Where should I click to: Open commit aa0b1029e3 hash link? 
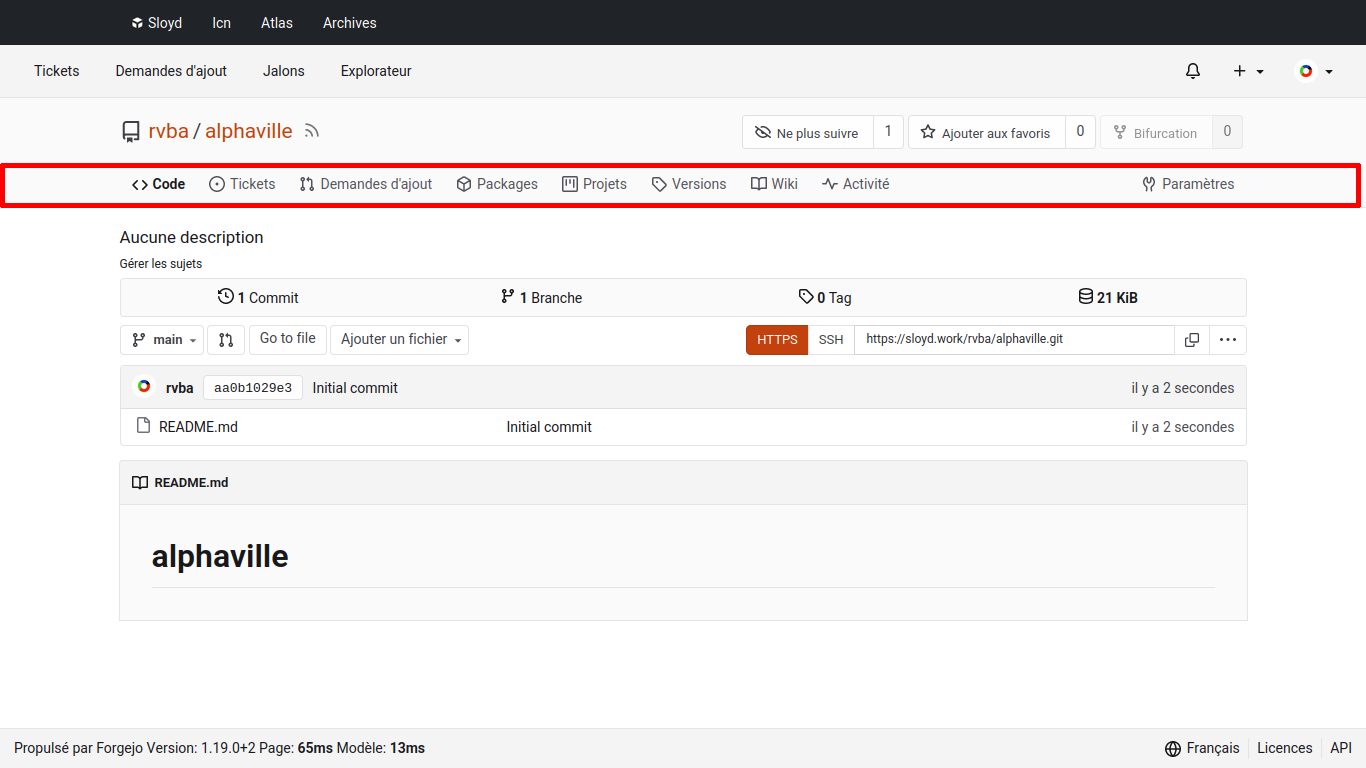[253, 388]
